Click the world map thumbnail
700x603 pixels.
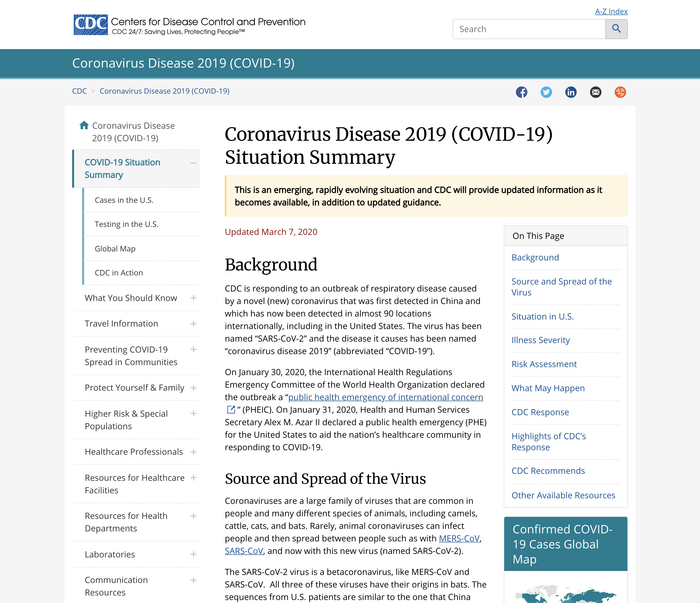pyautogui.click(x=566, y=593)
